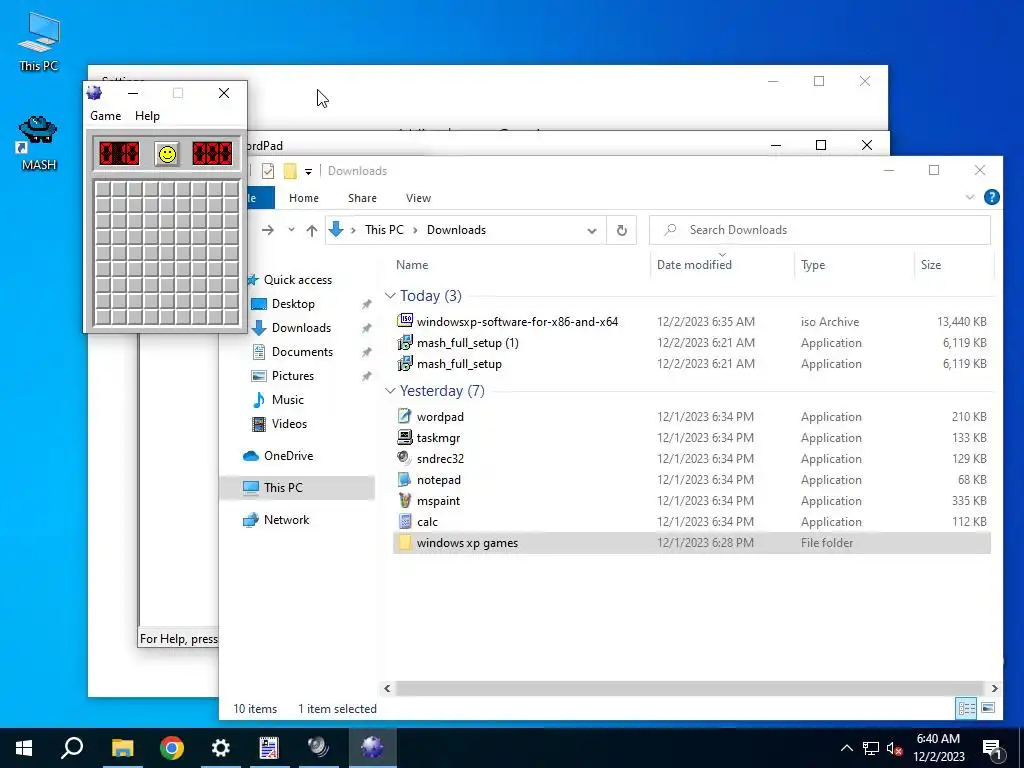Screen dimensions: 1024x768
Task: Open the muted volume tray icon
Action: (x=894, y=748)
